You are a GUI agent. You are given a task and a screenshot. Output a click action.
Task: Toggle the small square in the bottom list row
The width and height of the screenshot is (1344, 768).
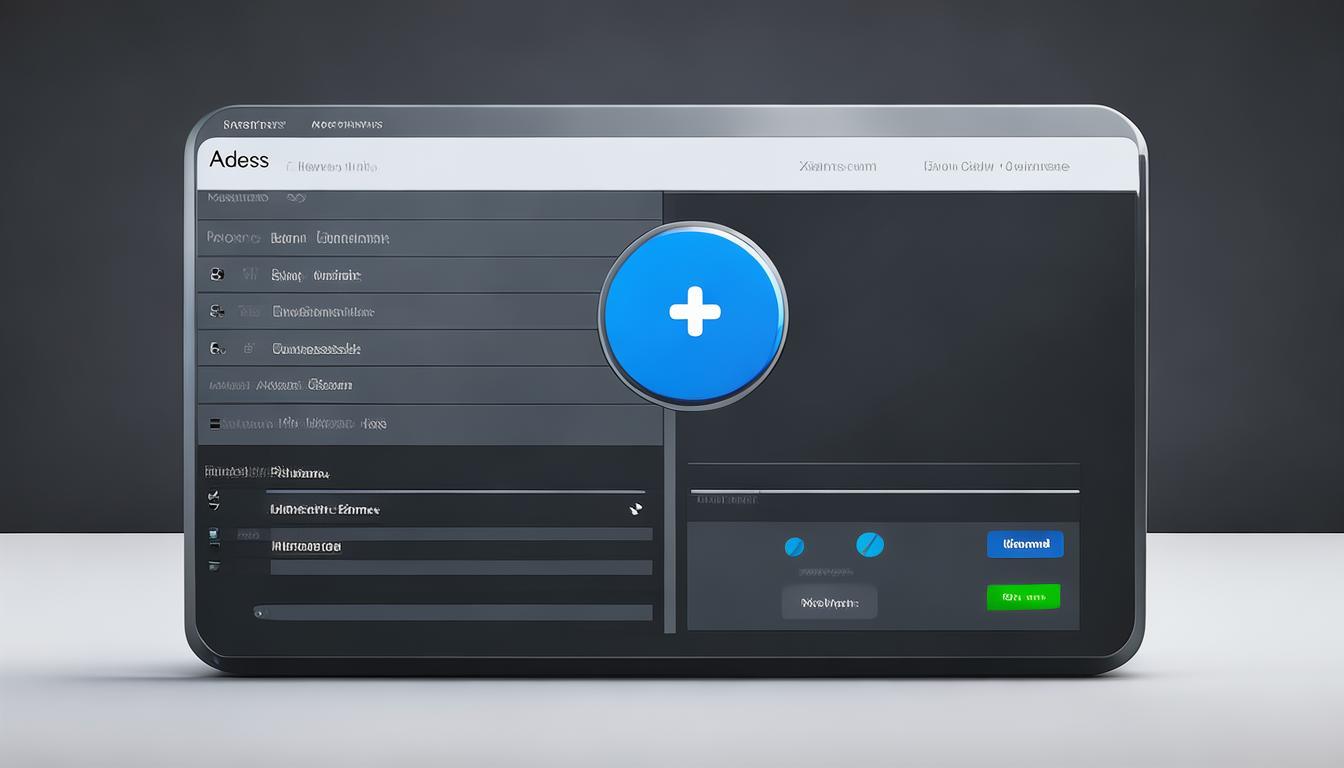coord(214,424)
